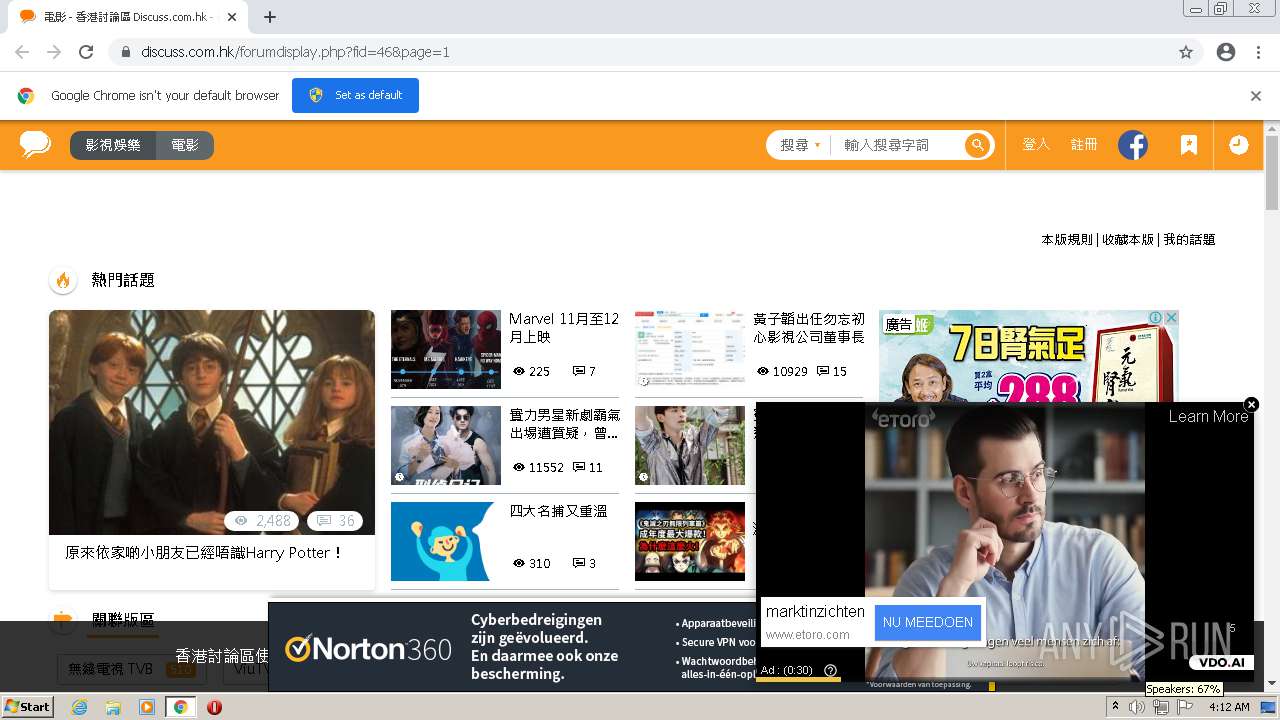Click the video ad progress bar
Viewport: 1280px width, 720px height.
[798, 680]
